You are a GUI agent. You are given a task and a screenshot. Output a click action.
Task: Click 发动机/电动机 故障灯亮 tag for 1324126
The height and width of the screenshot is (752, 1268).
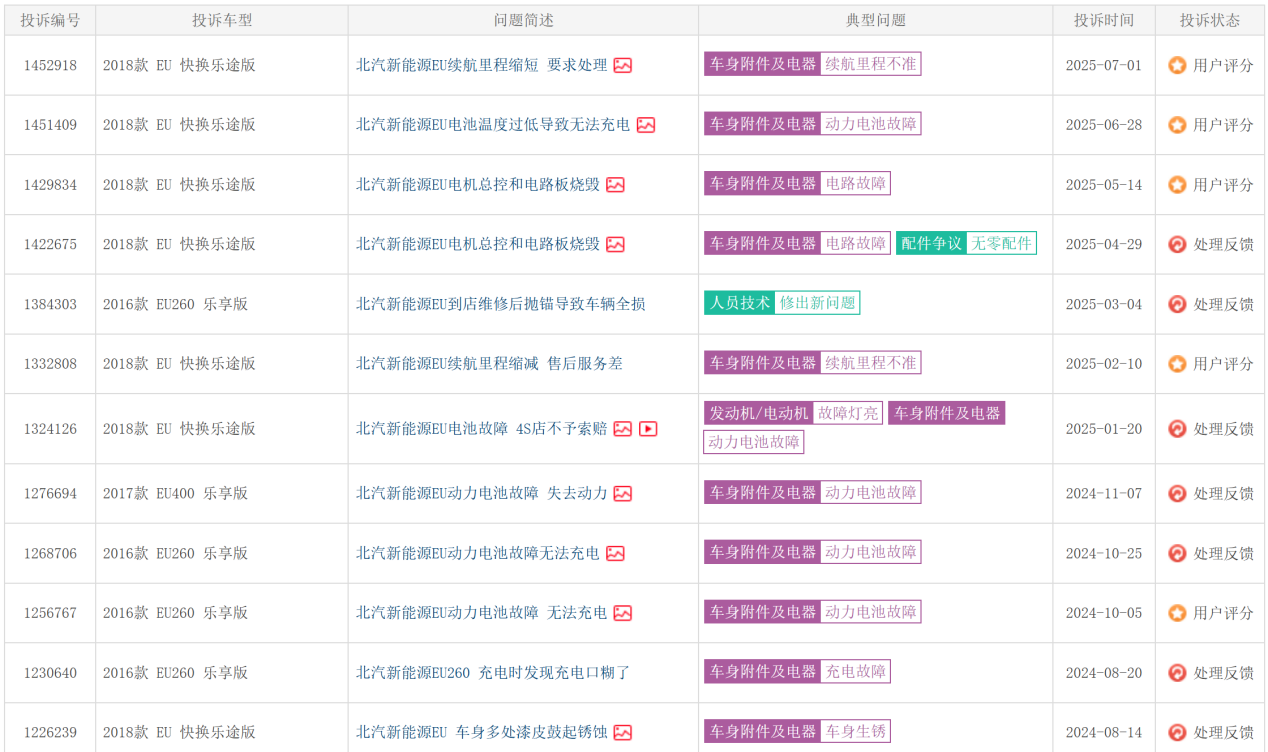click(x=793, y=413)
